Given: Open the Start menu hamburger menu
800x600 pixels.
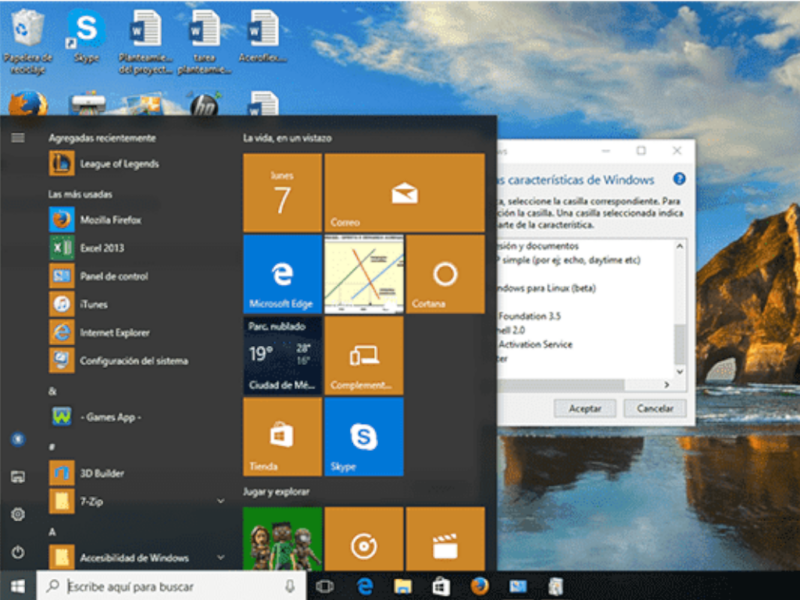Looking at the screenshot, I should coord(19,139).
